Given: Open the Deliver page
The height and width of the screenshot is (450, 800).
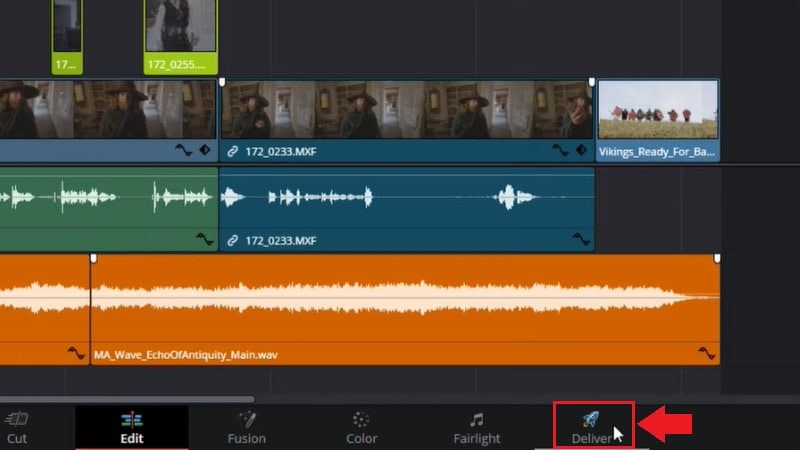Looking at the screenshot, I should pos(592,428).
